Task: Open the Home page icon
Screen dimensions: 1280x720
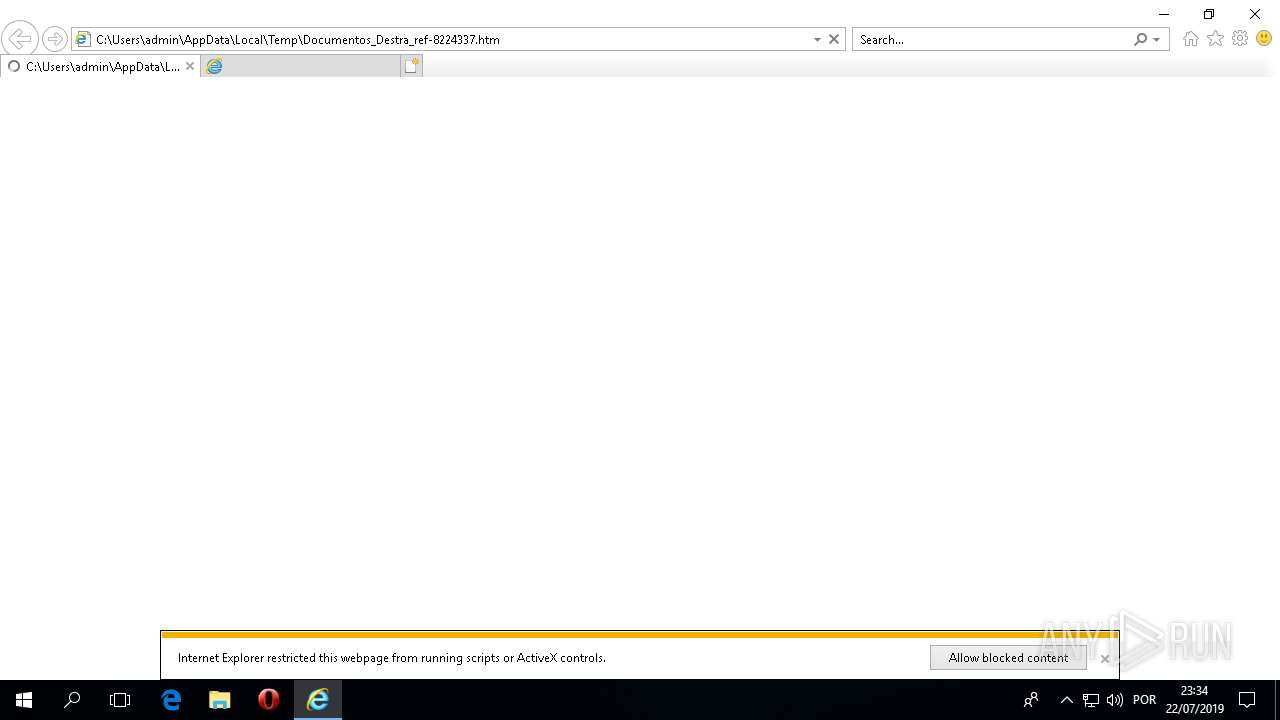Action: click(1190, 39)
